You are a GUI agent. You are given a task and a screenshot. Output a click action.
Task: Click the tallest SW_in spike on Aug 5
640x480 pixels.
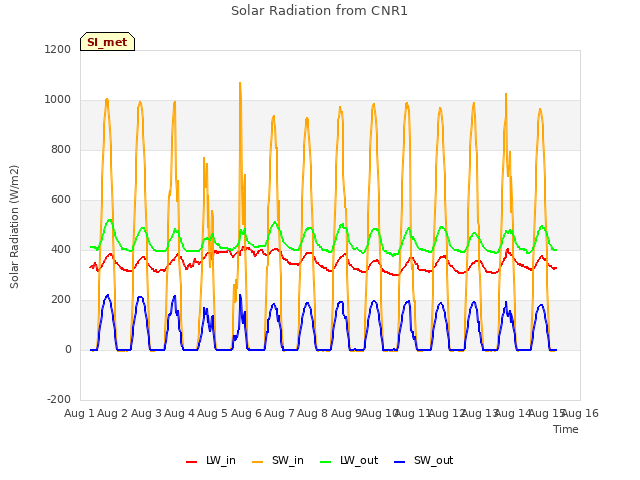click(x=240, y=83)
